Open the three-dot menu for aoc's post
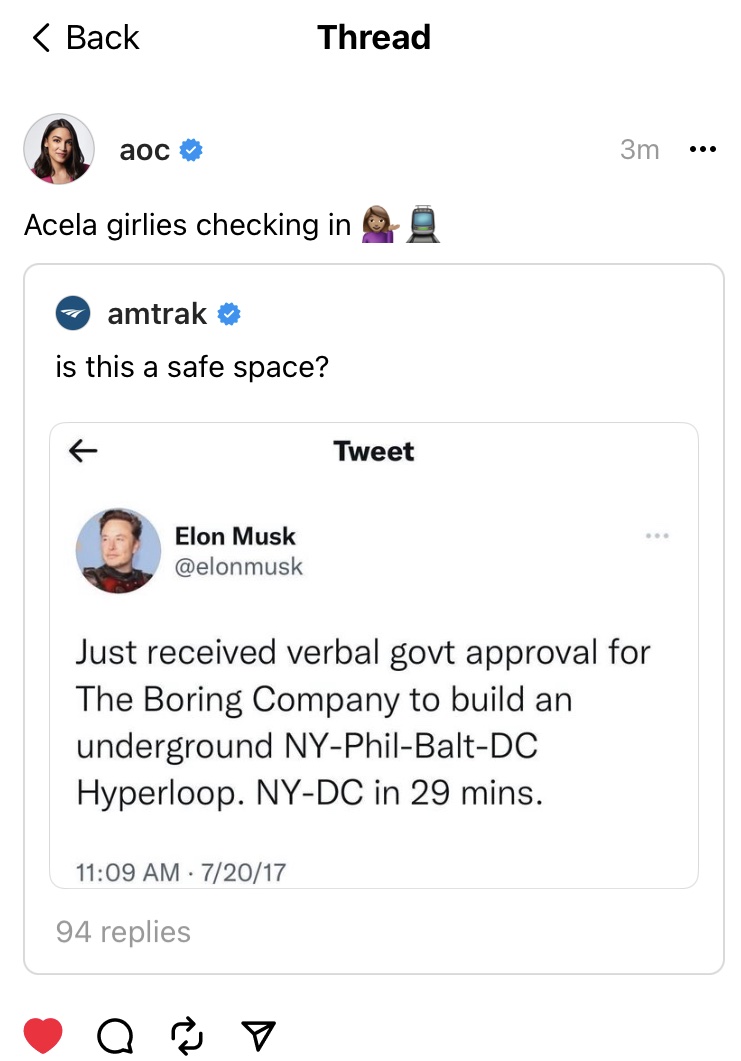Viewport: 741px width, 1061px height. coord(703,150)
